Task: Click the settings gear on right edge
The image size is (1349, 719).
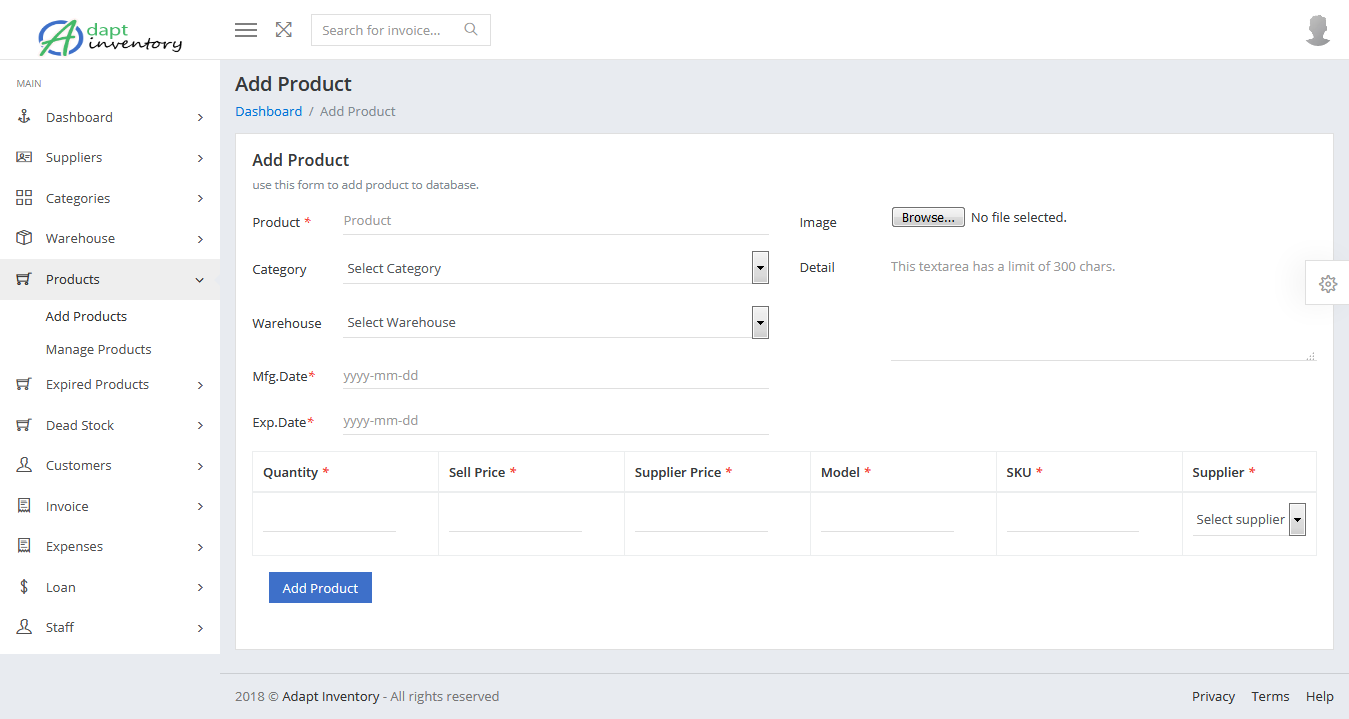Action: (1327, 284)
